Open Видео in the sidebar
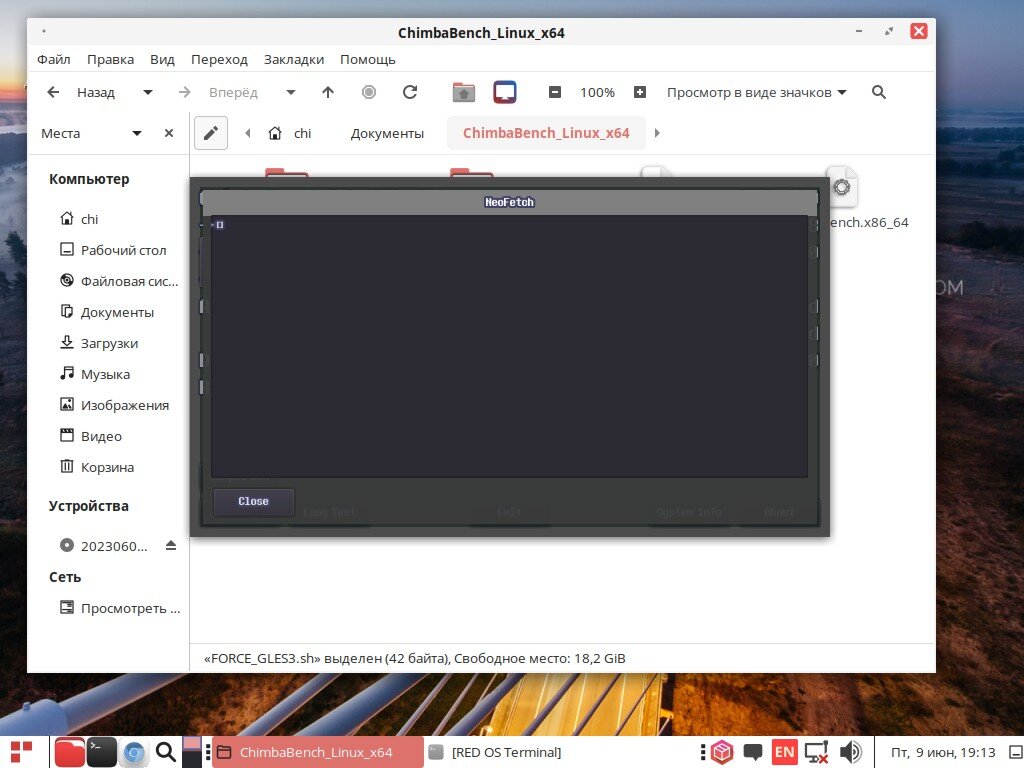This screenshot has width=1024, height=768. click(91, 436)
